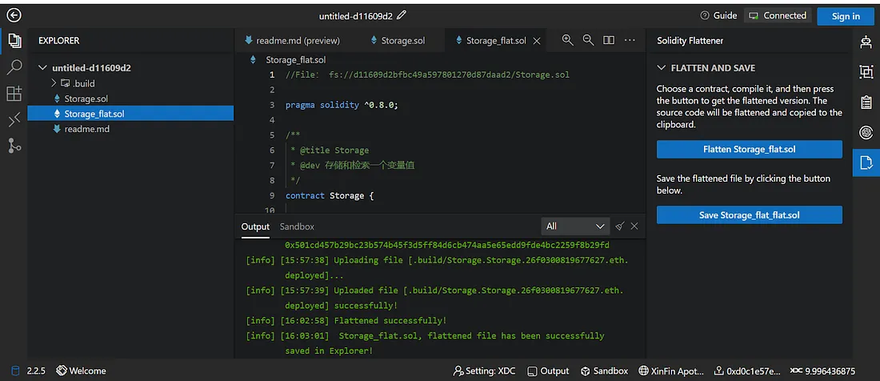The height and width of the screenshot is (381, 880).
Task: Open the source control branch icon
Action: pos(14,146)
